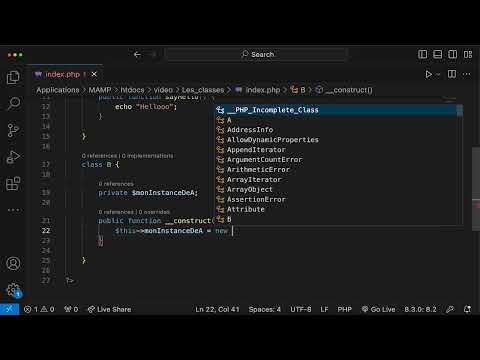Screen dimensions: 480x360
Task: Change file encoding UTF-8
Action: click(x=301, y=309)
